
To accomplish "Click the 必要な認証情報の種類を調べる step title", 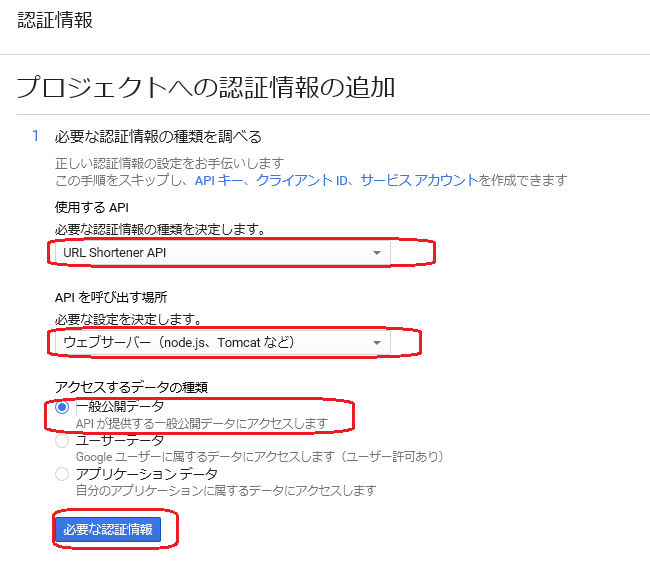I will click(158, 136).
